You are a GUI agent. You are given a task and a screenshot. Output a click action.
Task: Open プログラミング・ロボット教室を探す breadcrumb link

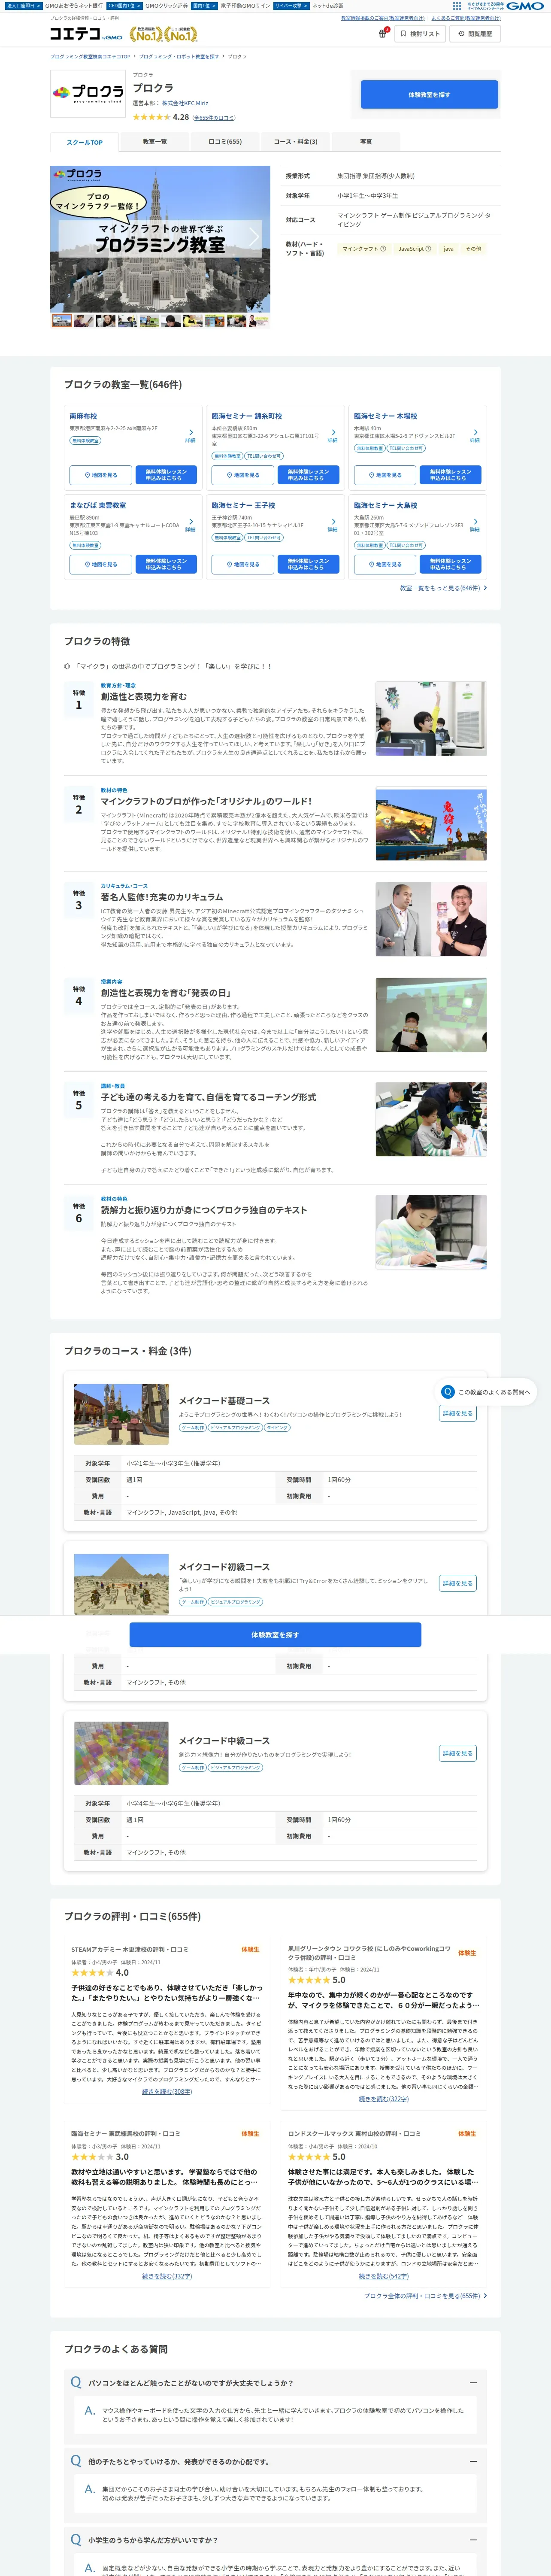click(178, 57)
